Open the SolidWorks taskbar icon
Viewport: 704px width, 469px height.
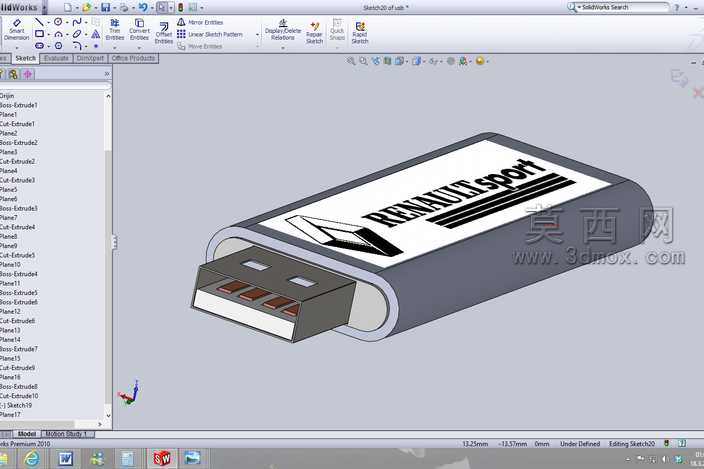[x=162, y=459]
